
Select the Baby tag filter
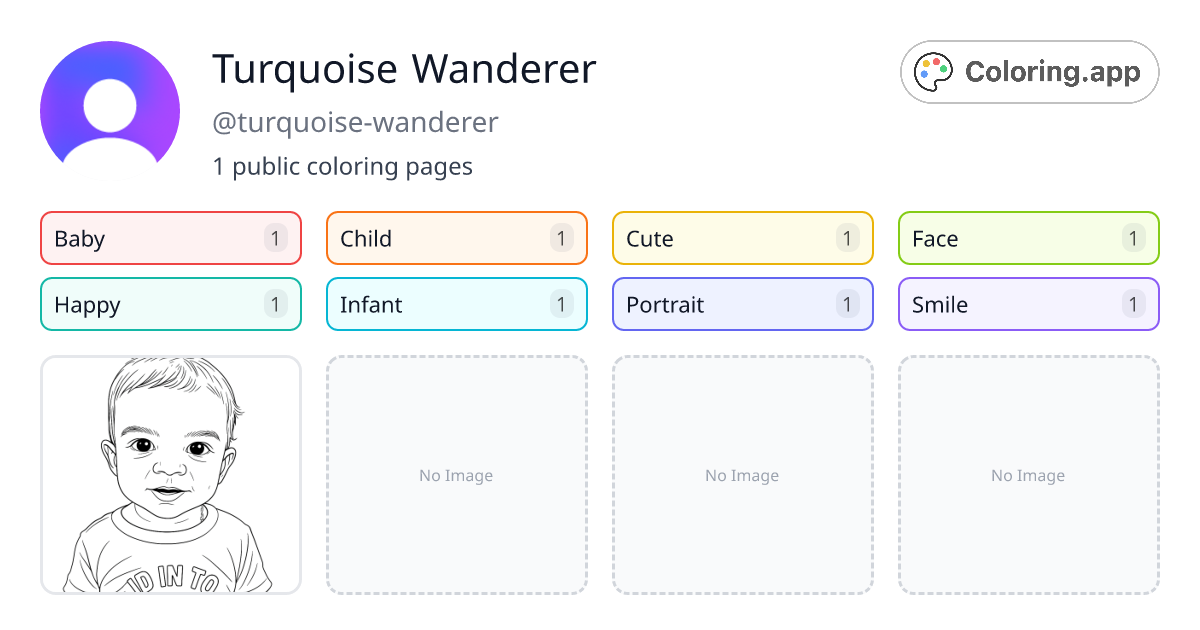tap(170, 238)
